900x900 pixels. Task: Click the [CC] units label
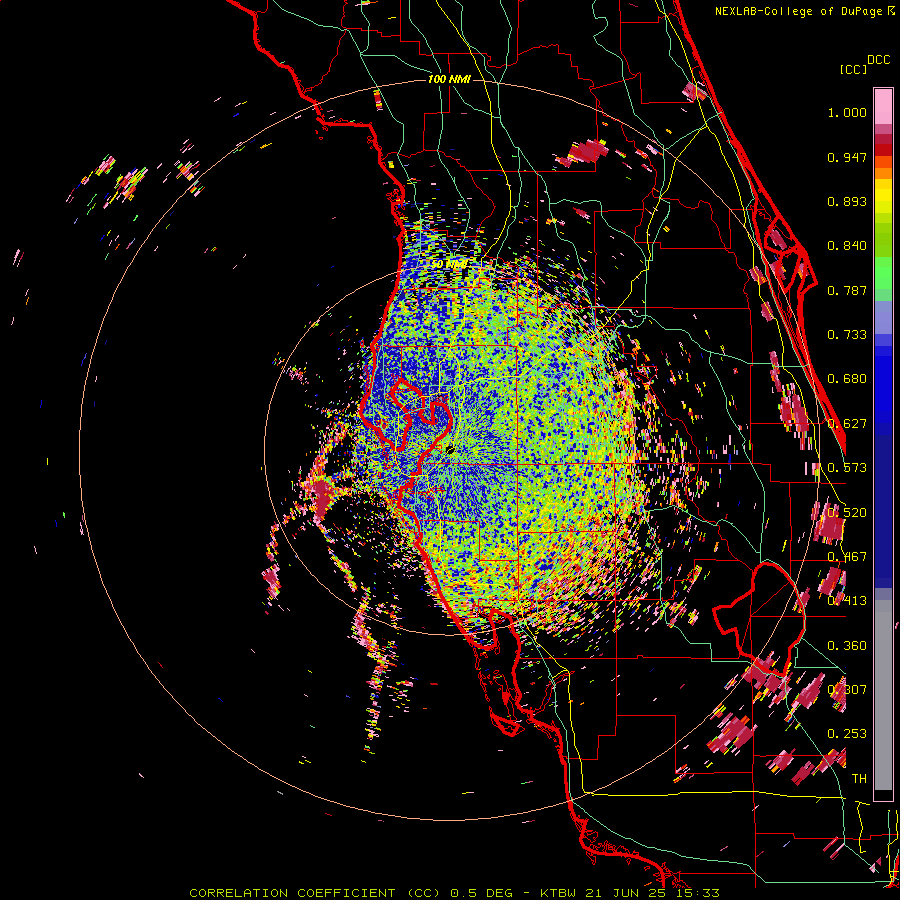click(x=853, y=69)
